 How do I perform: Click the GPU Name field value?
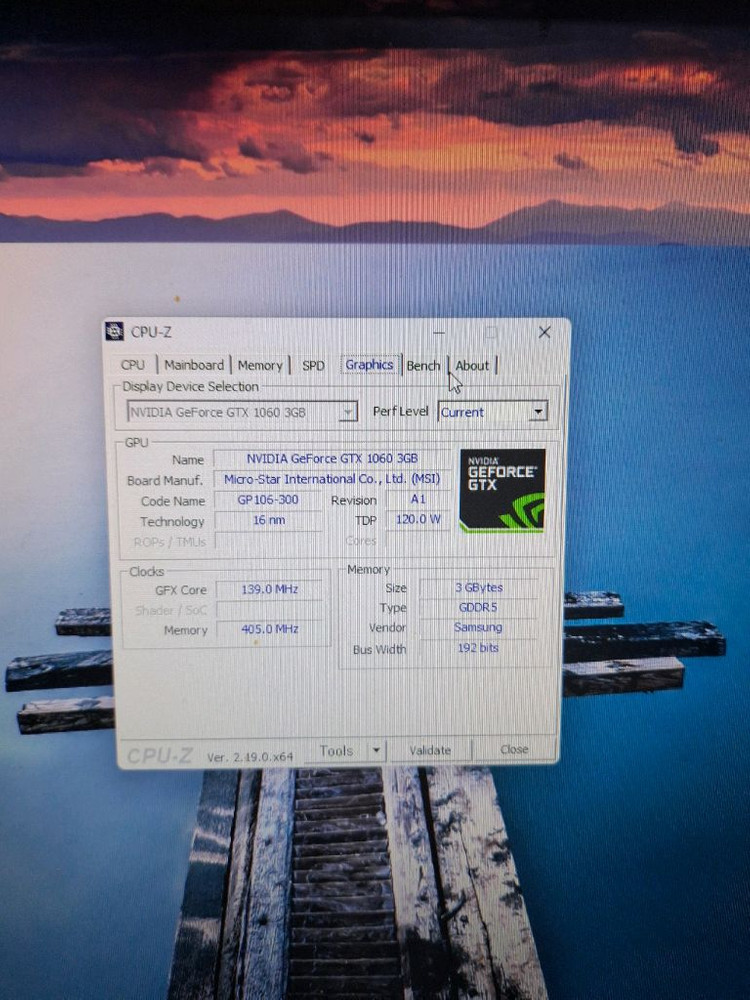[x=332, y=459]
